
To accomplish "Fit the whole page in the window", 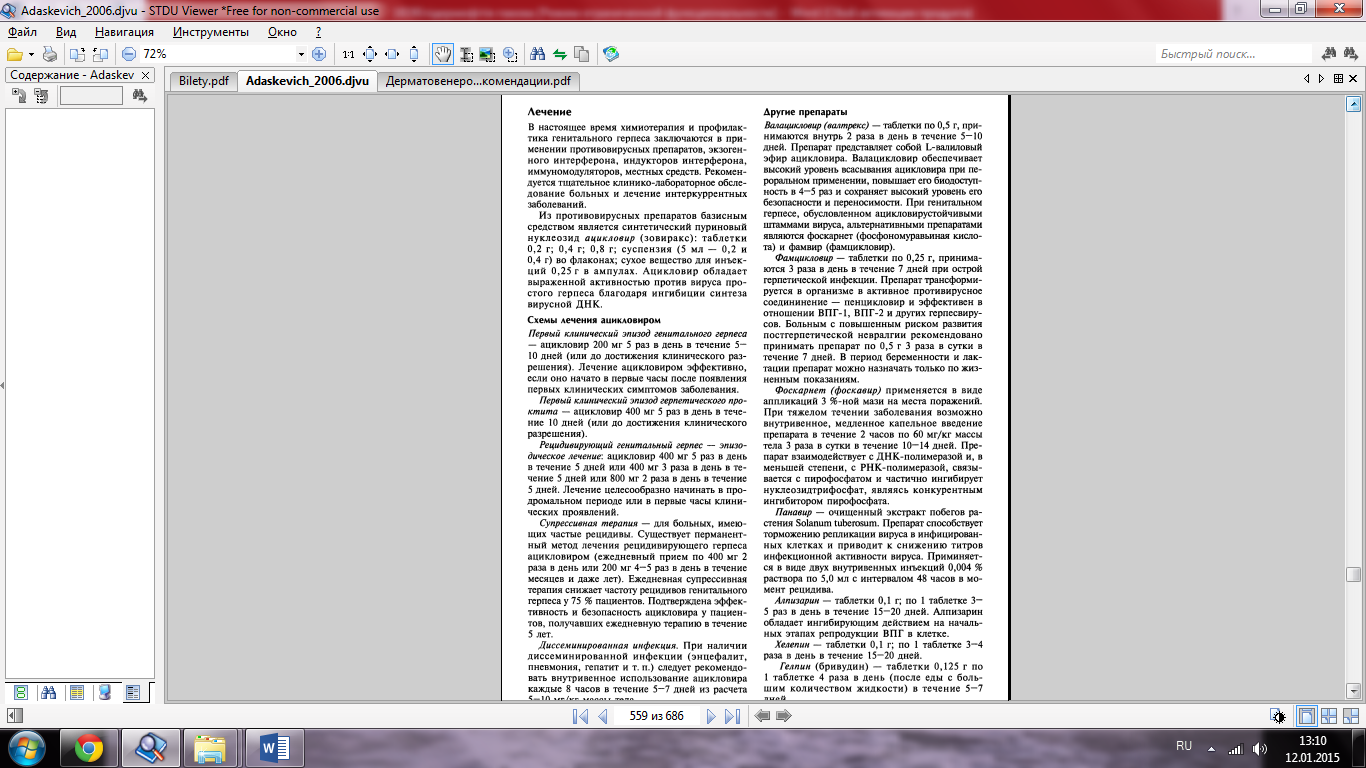I will coord(370,54).
